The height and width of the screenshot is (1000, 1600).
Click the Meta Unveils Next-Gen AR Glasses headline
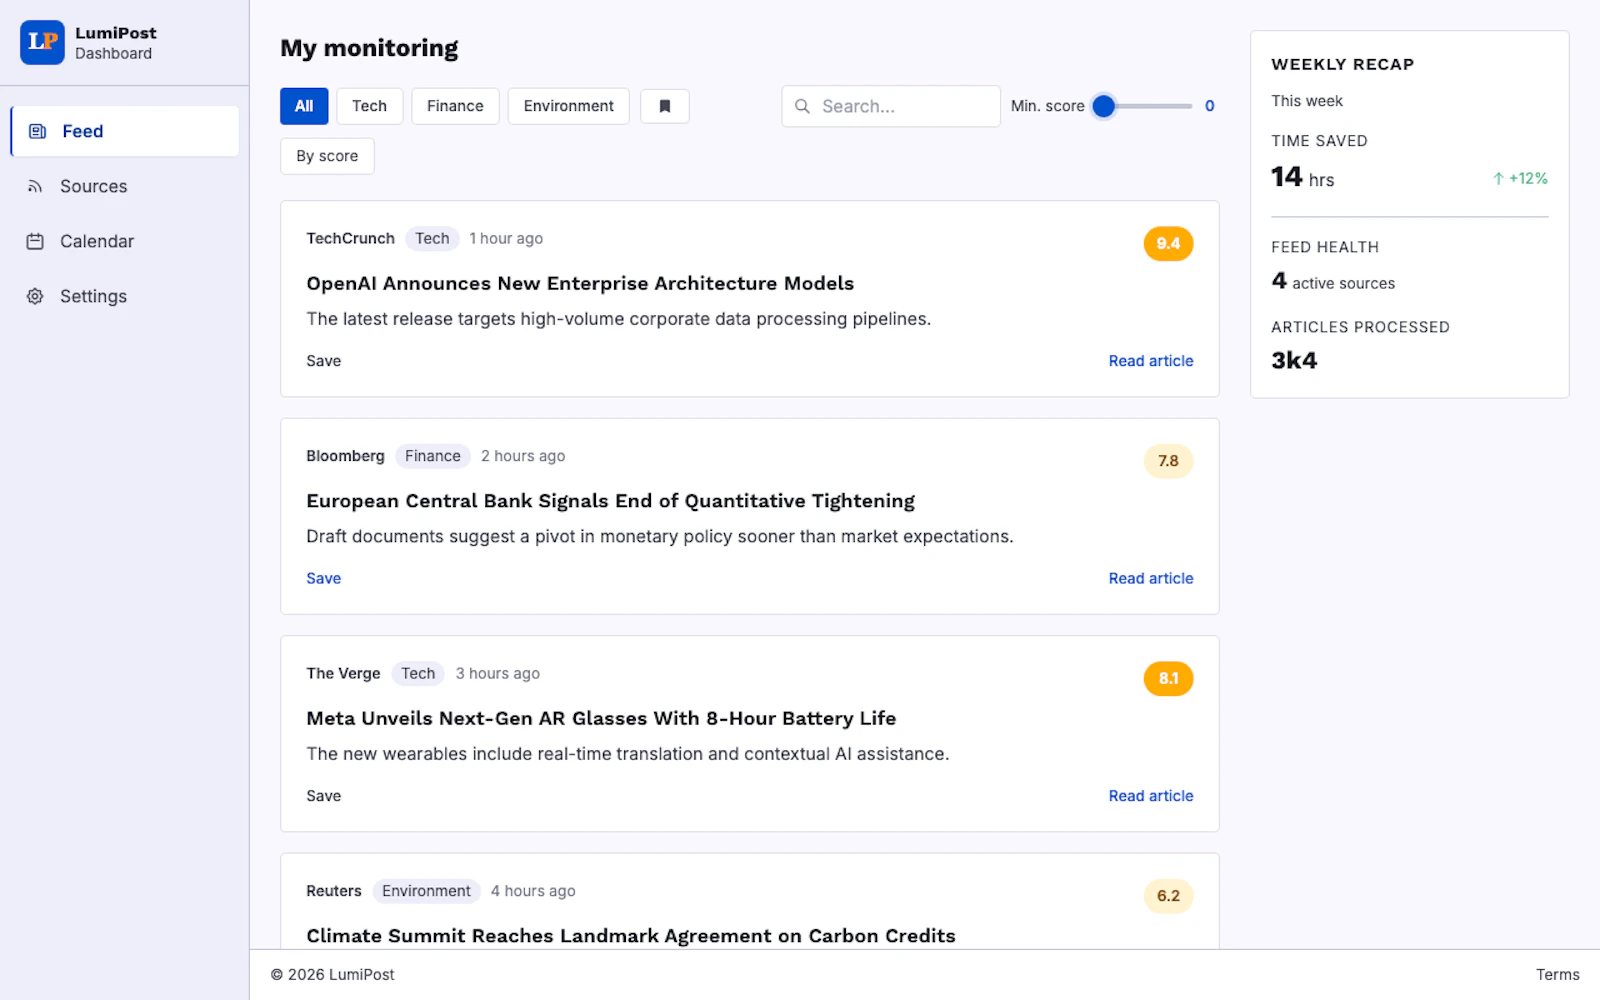pos(601,718)
